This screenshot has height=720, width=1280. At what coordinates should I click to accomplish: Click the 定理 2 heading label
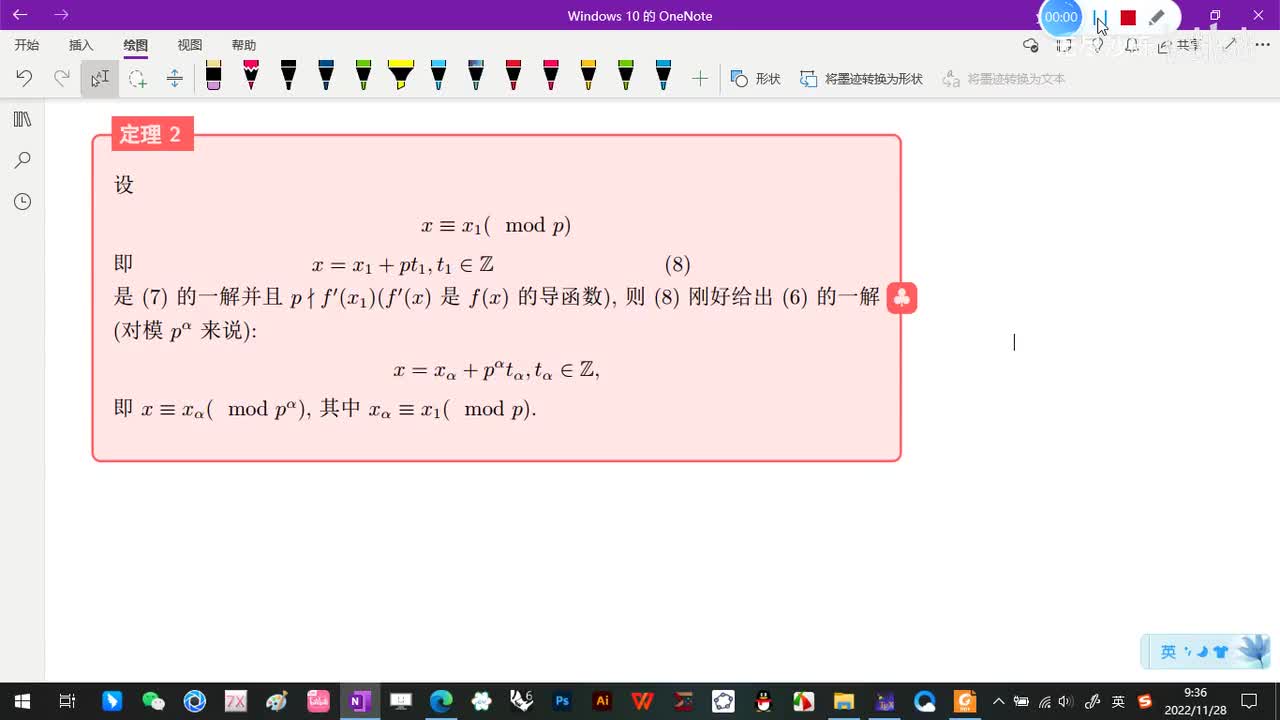coord(151,134)
